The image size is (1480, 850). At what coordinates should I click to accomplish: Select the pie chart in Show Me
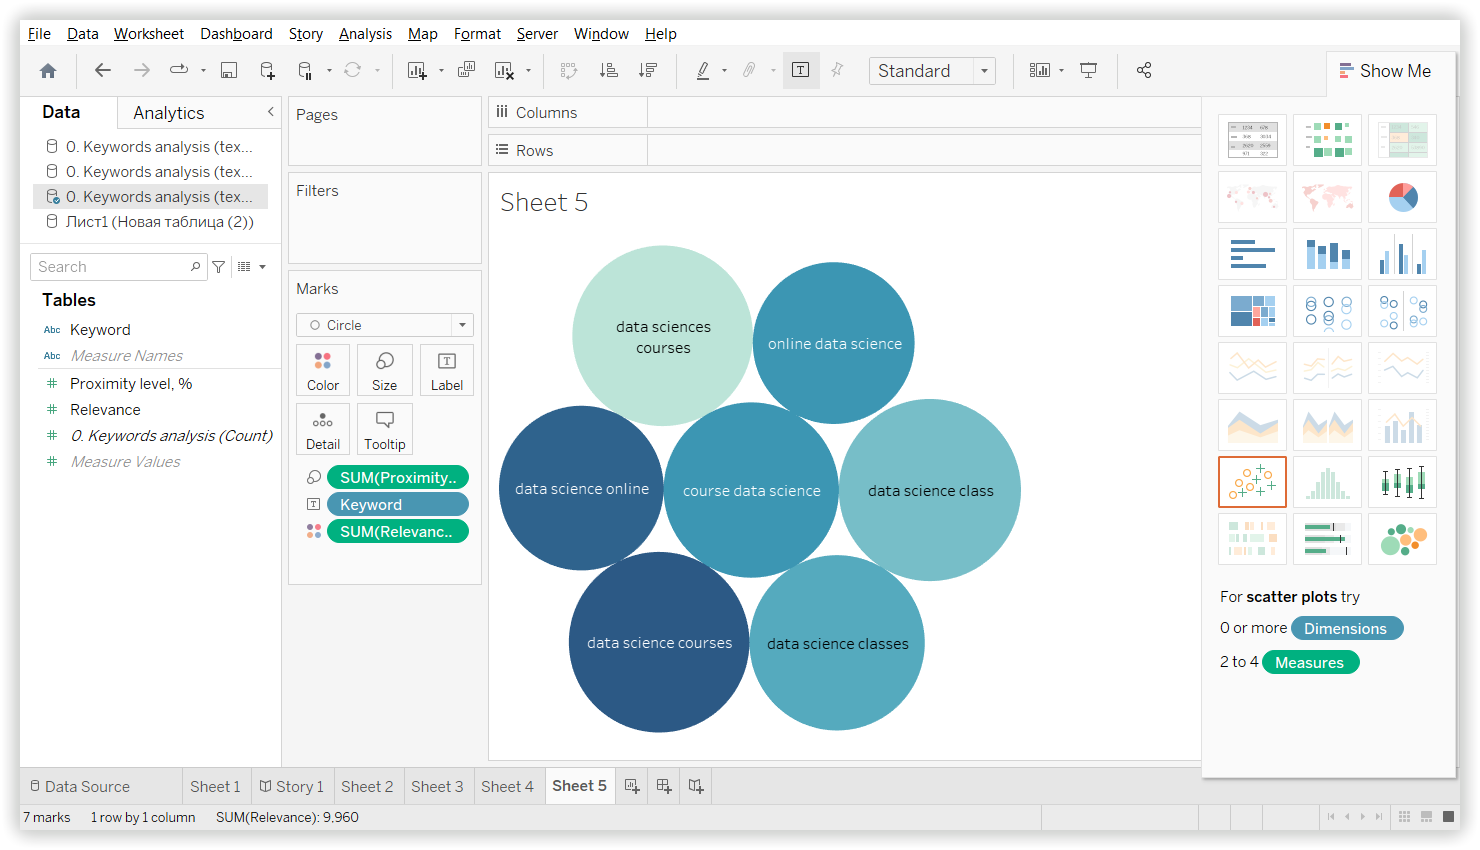click(x=1402, y=197)
